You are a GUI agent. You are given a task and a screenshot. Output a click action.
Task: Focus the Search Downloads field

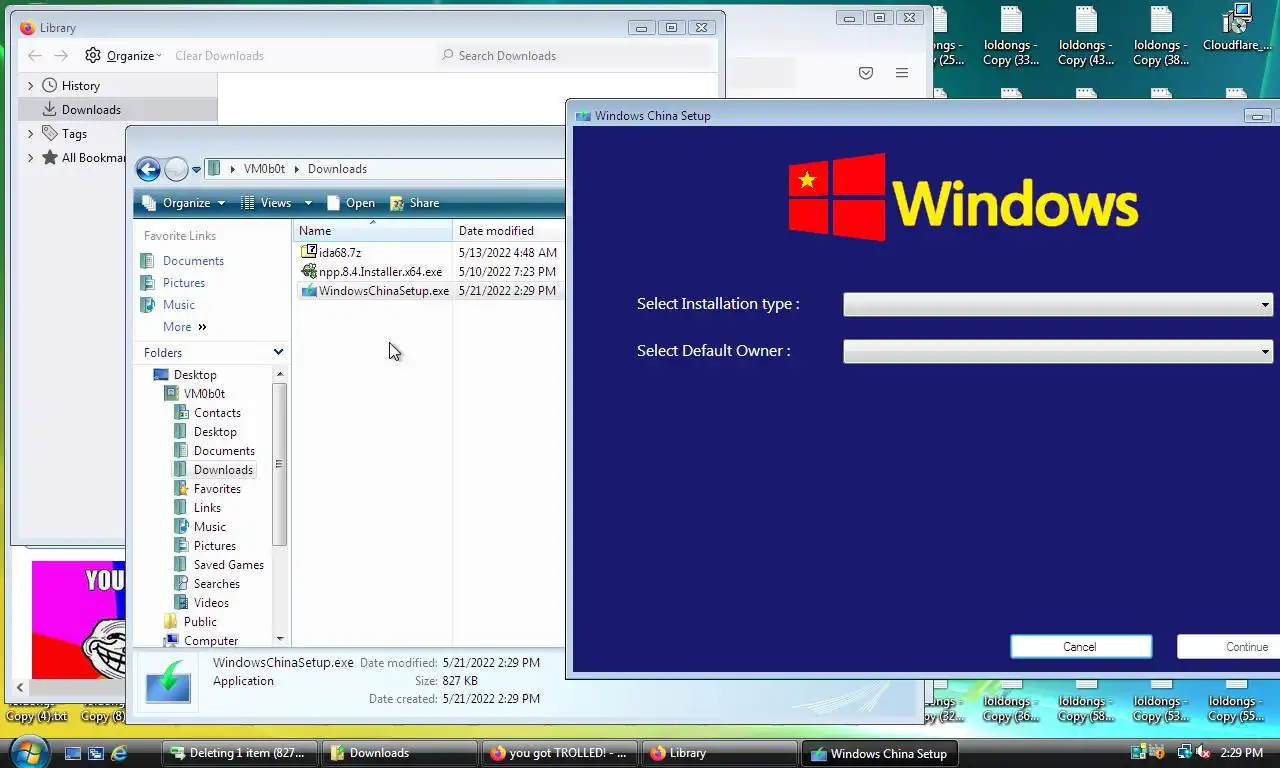pos(575,56)
